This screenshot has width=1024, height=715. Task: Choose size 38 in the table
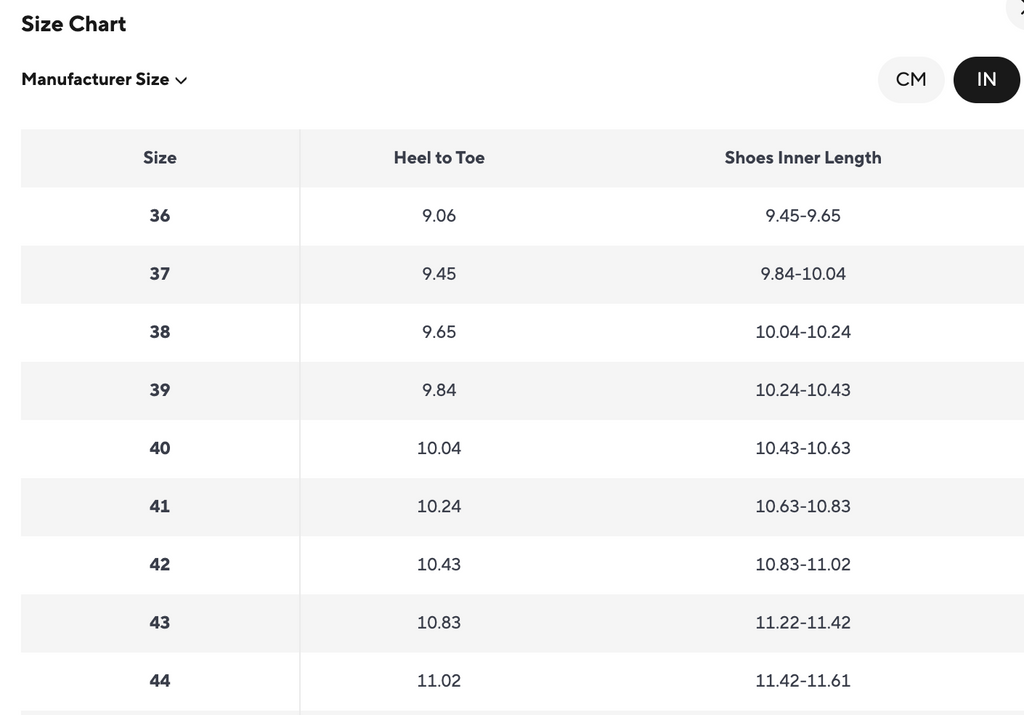pos(160,332)
